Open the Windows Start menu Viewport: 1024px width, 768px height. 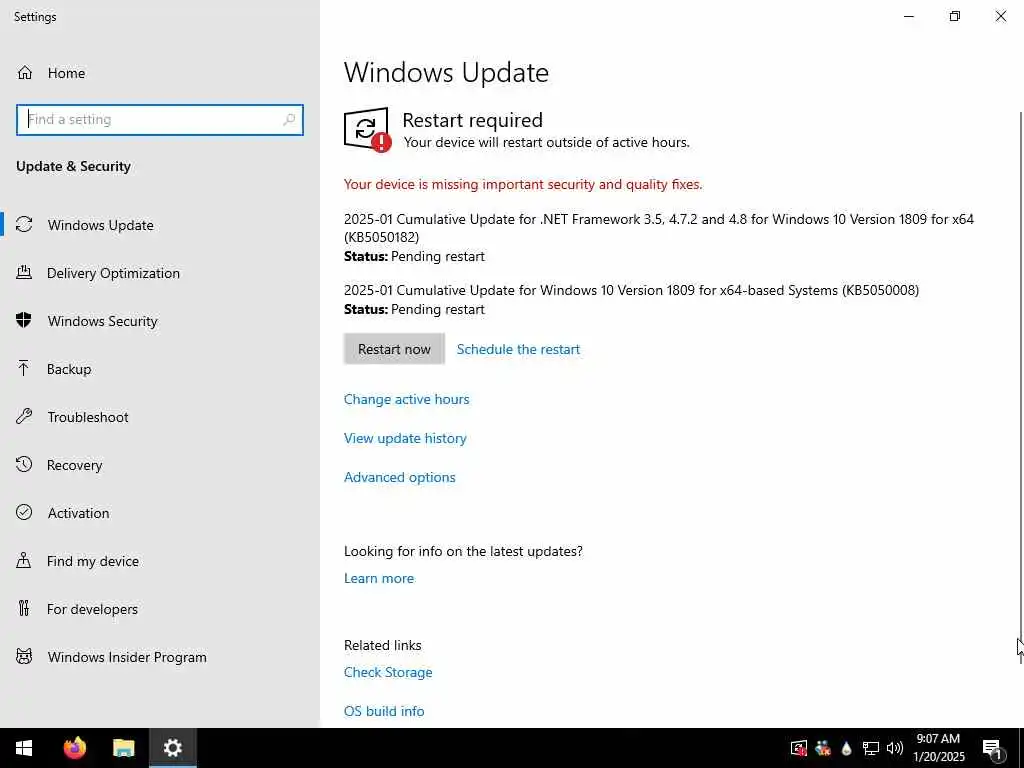(x=24, y=748)
